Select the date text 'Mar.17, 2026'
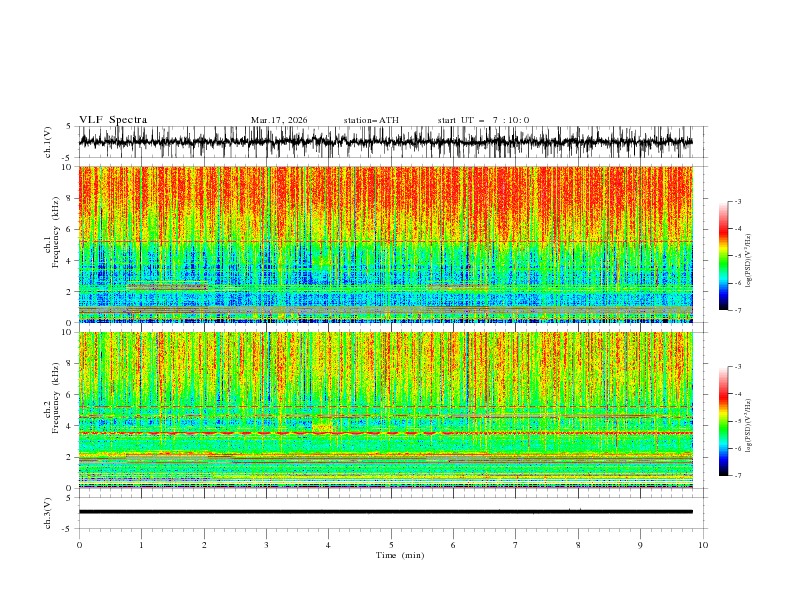 tap(279, 120)
